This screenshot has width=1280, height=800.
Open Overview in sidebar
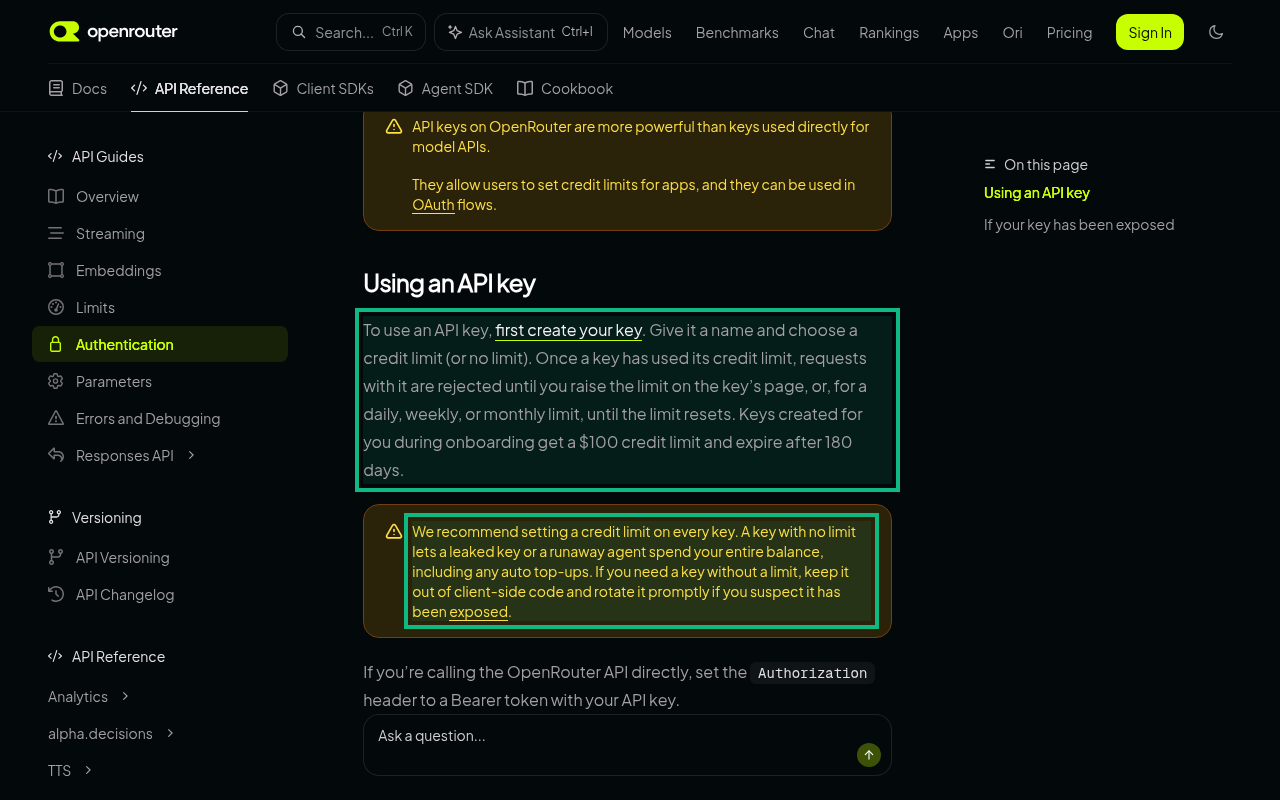(x=160, y=196)
